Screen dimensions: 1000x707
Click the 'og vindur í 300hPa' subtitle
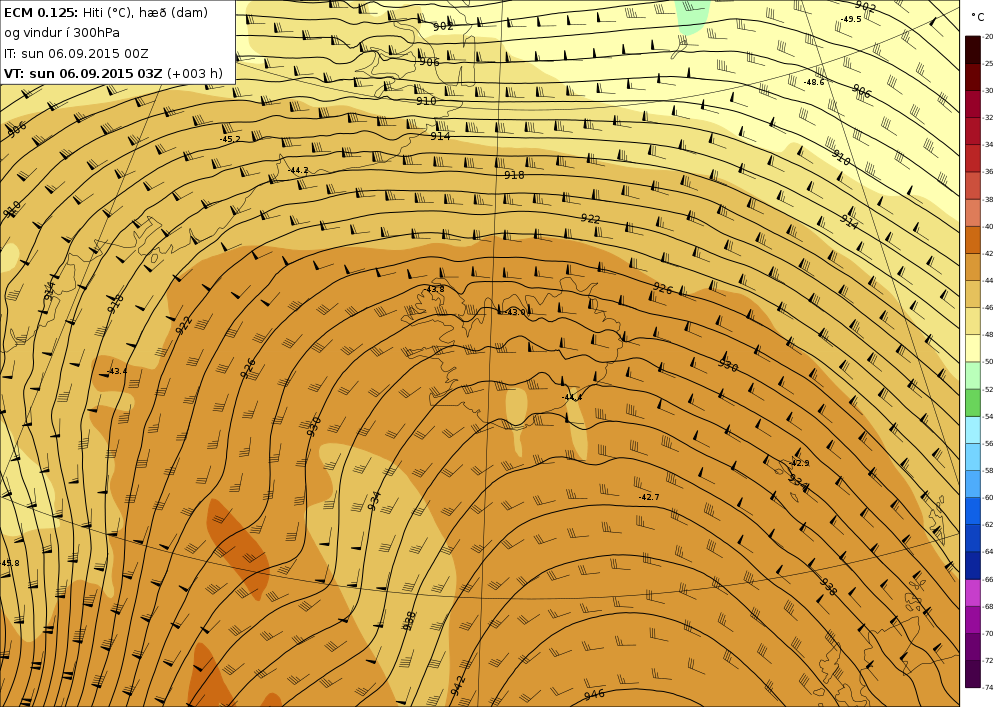(x=62, y=33)
